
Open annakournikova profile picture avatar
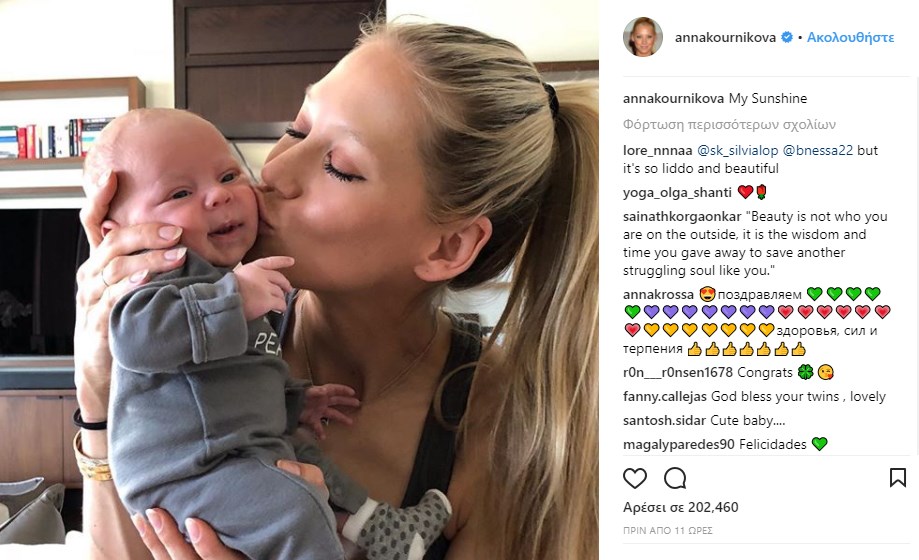click(643, 37)
